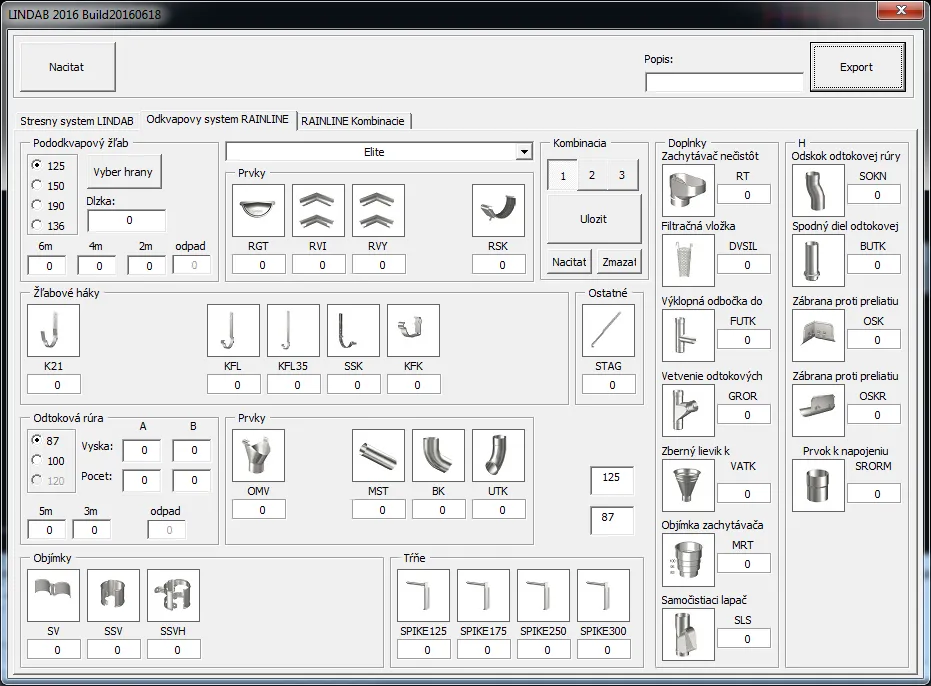931x686 pixels.
Task: Click the Zmazat button
Action: pos(619,262)
